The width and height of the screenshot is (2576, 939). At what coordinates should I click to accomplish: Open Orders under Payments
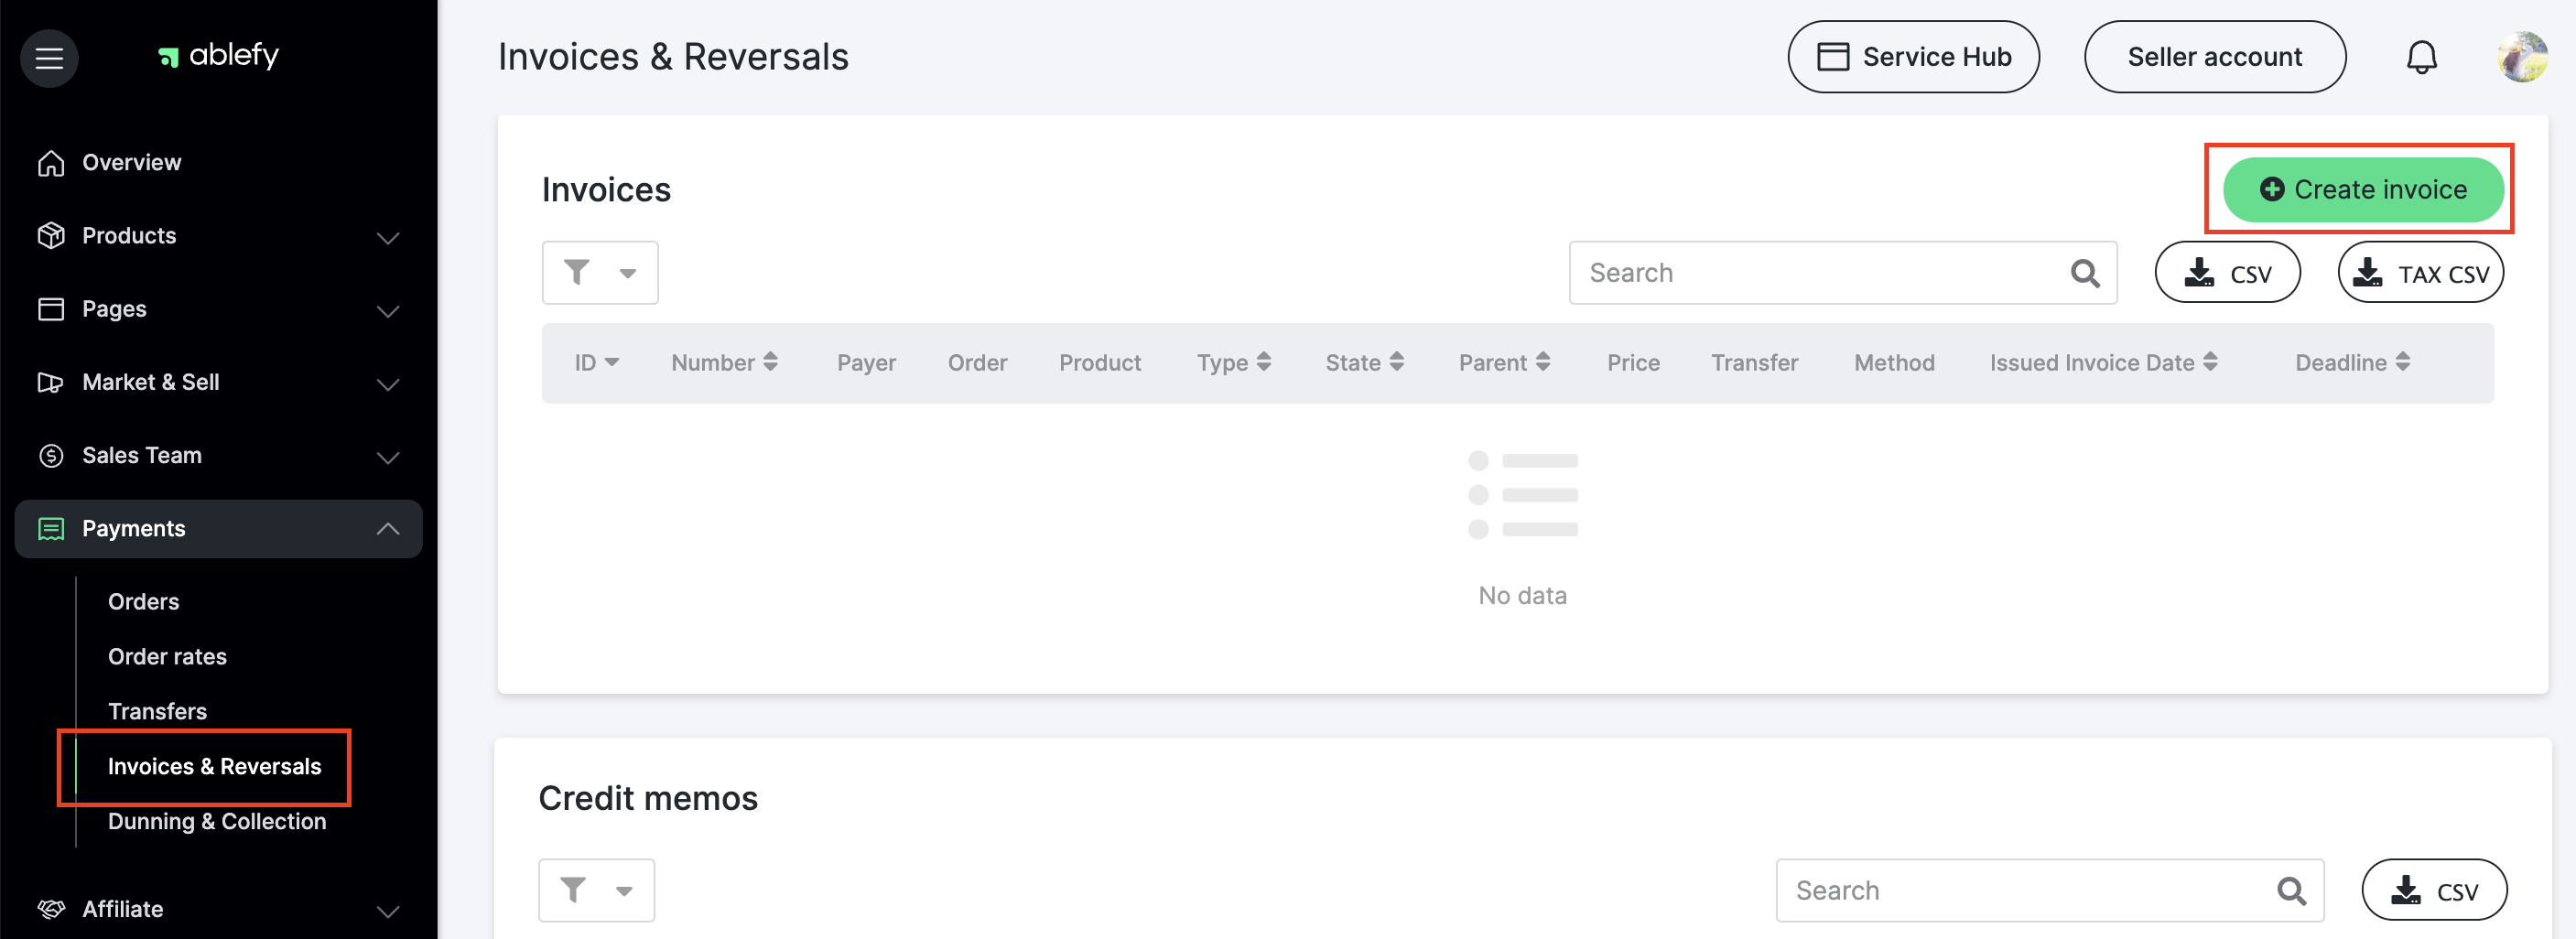[144, 602]
